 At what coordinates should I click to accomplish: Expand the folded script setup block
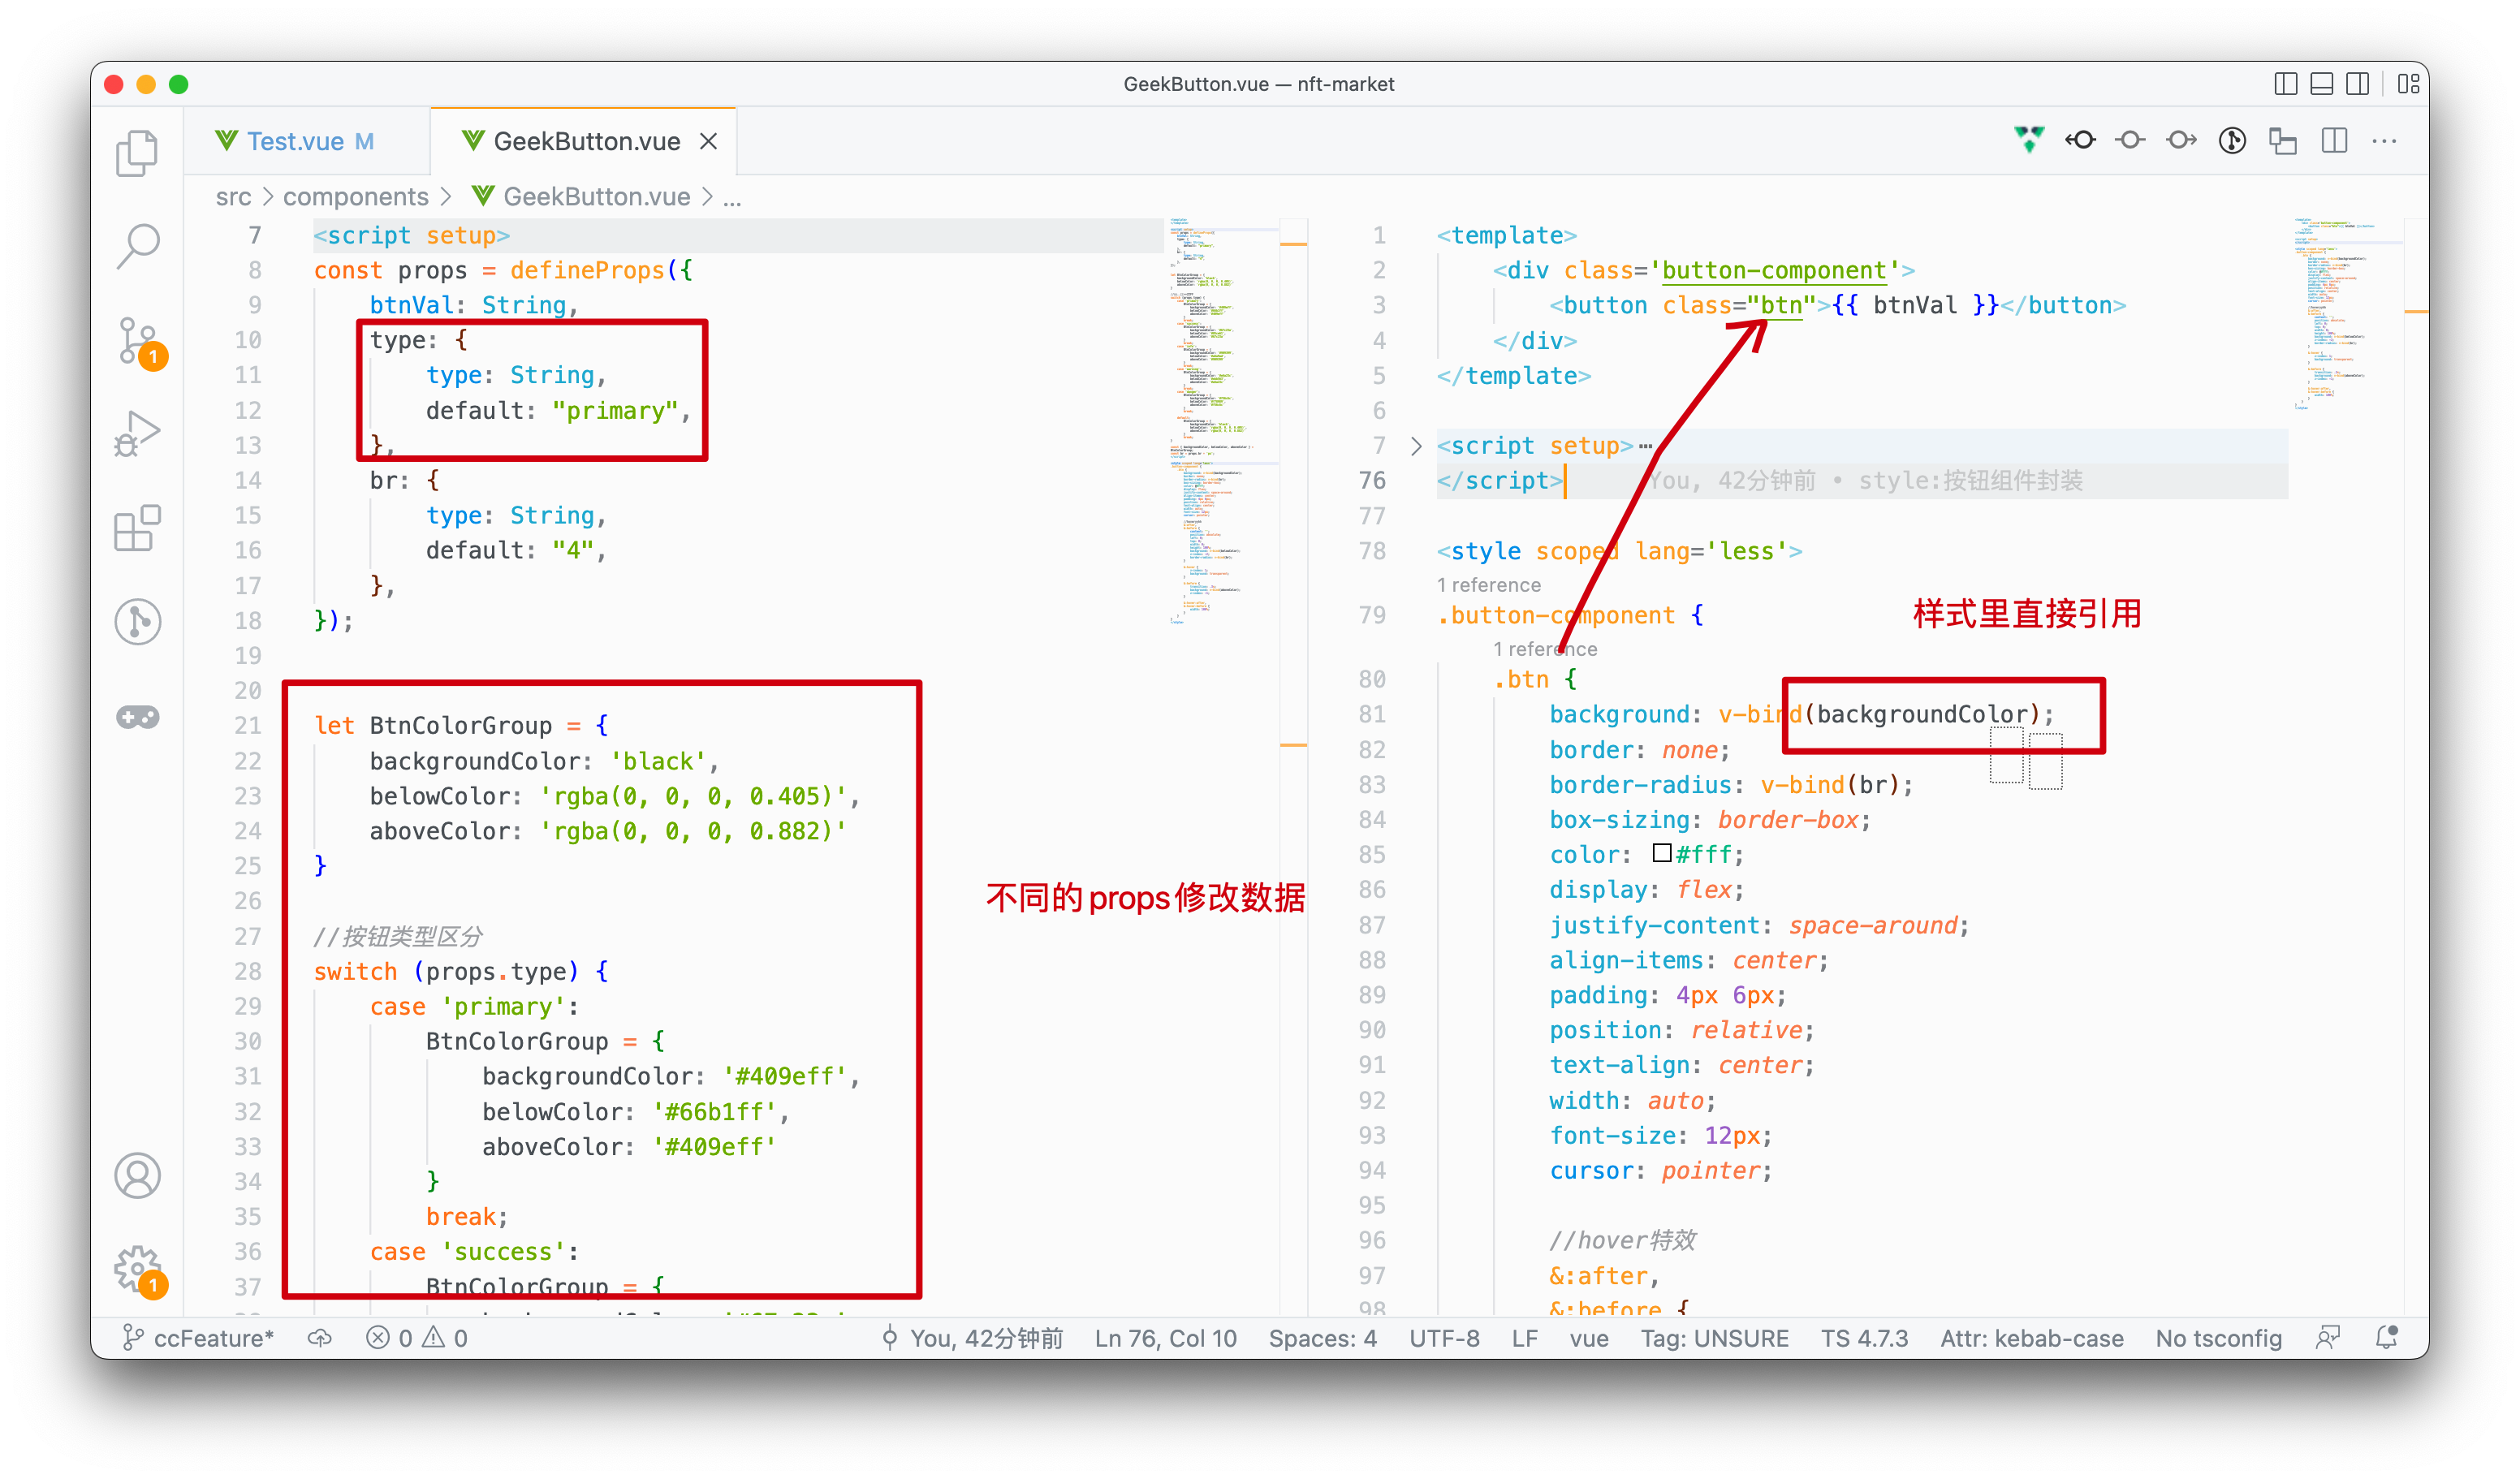coord(1416,446)
